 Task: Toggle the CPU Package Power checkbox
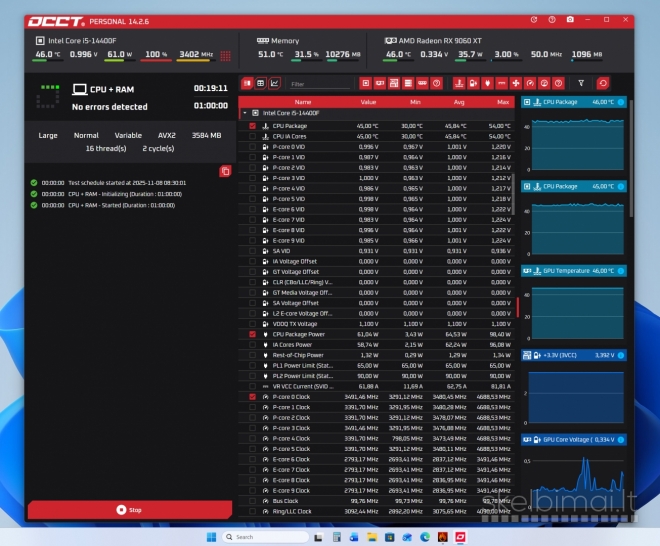(253, 334)
